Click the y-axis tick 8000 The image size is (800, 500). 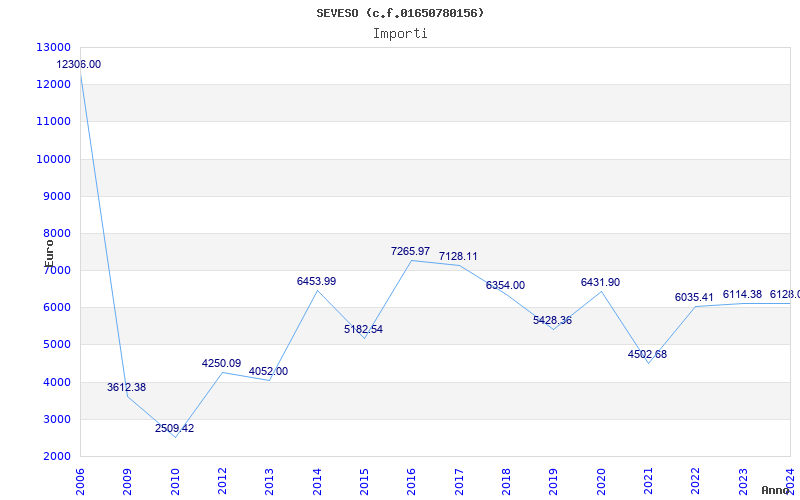(x=56, y=234)
